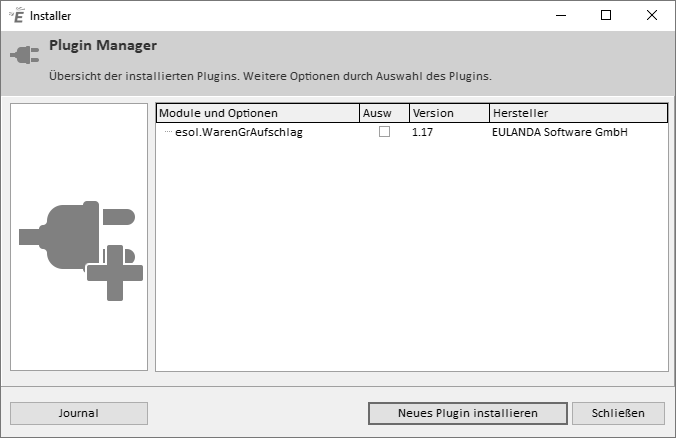The height and width of the screenshot is (438, 676).
Task: Click the Version column header
Action: (x=449, y=113)
